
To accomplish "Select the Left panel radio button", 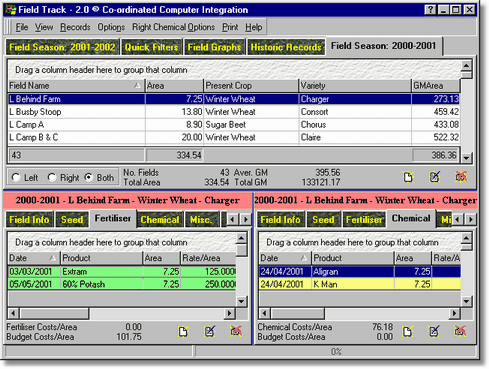I will click(x=16, y=177).
